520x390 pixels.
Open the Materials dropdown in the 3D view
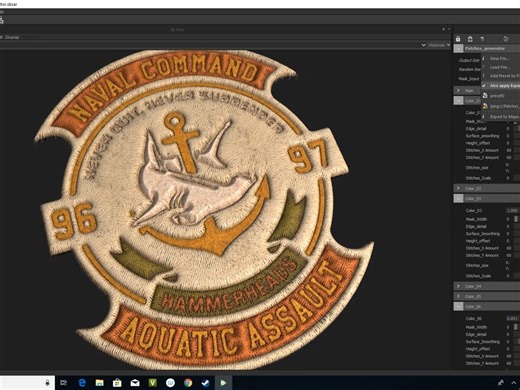(439, 45)
